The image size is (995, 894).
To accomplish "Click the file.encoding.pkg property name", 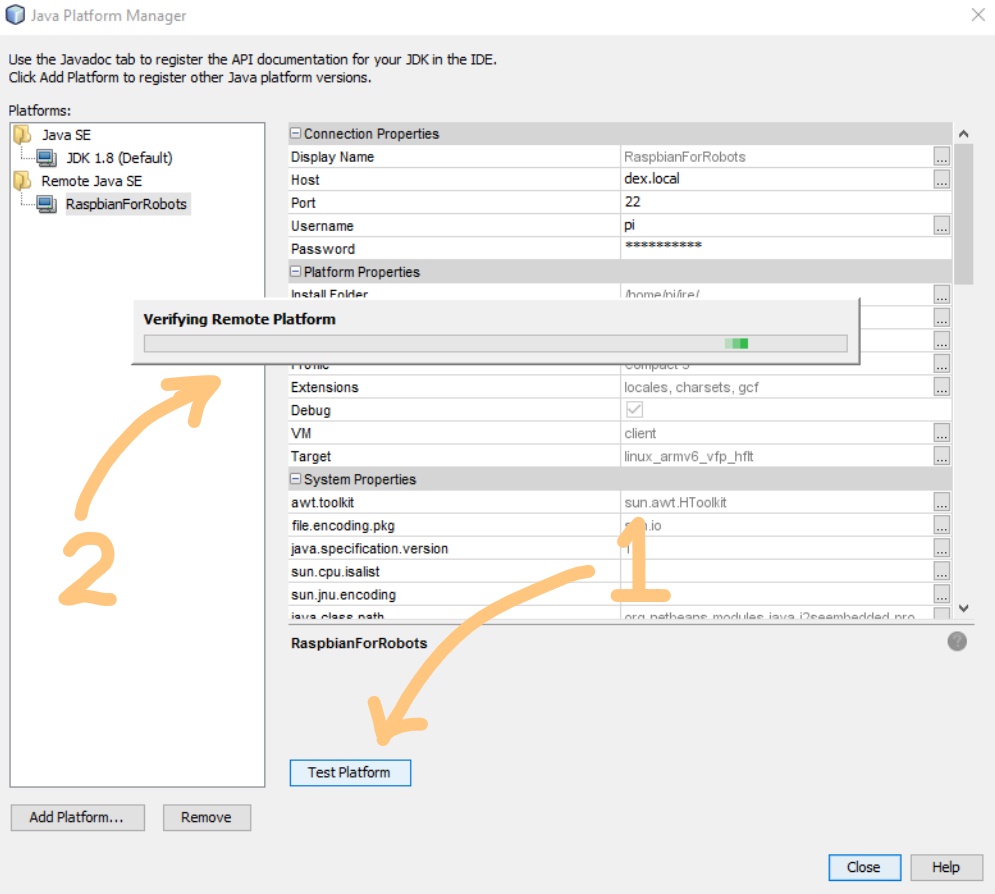I will [x=343, y=525].
